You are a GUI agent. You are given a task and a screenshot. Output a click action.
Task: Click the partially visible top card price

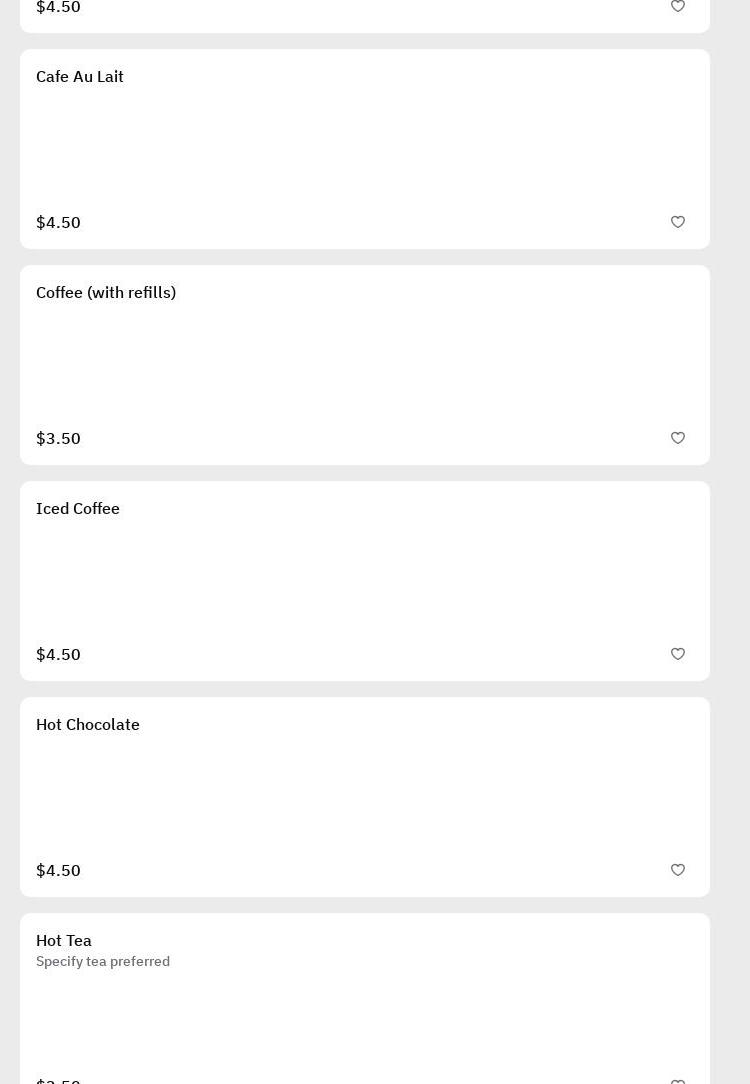(58, 8)
